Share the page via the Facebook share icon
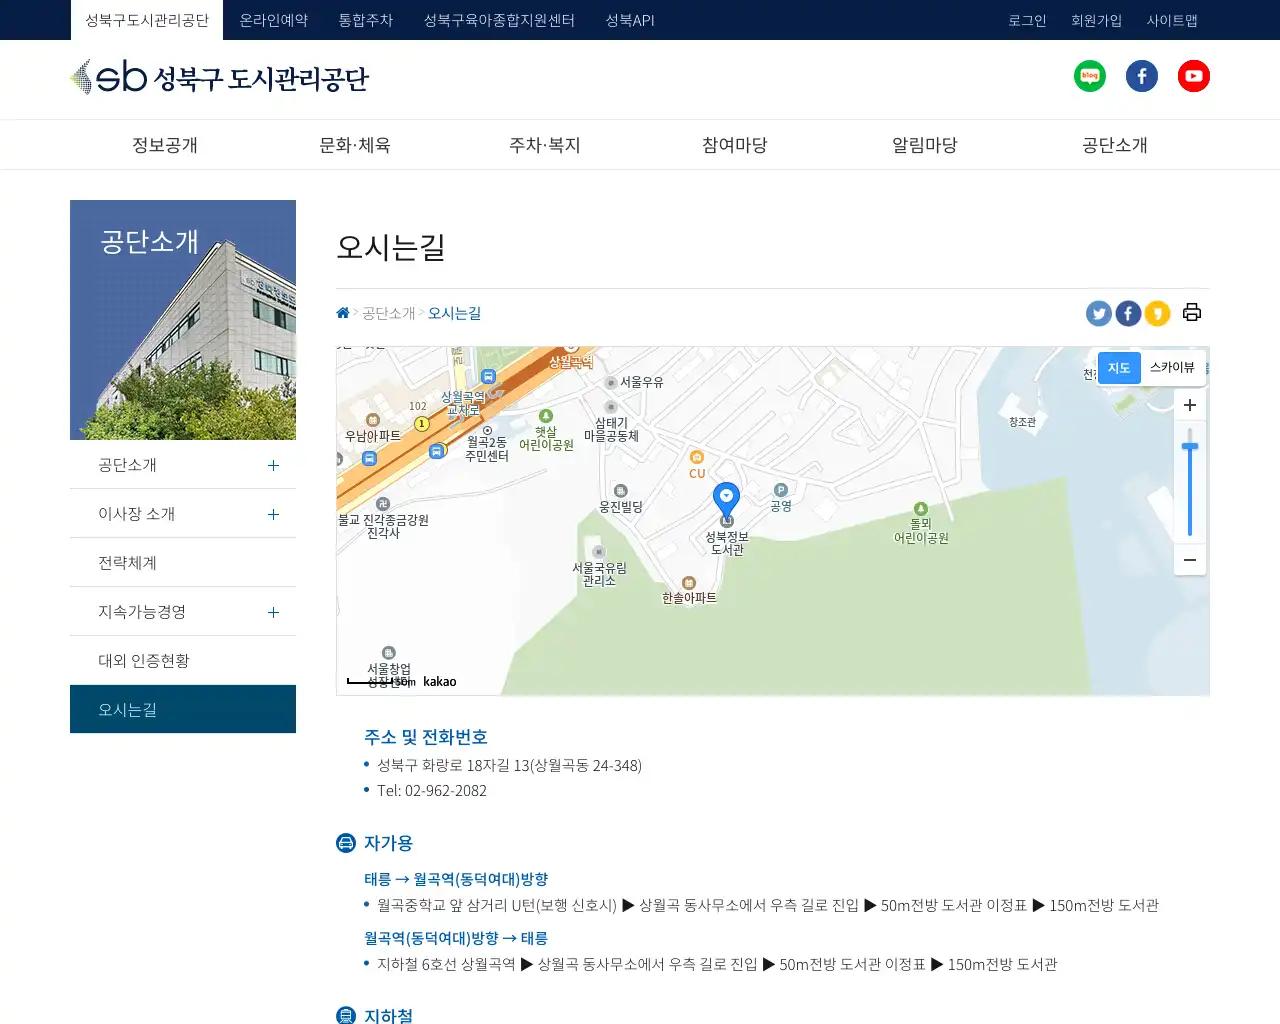 point(1128,313)
